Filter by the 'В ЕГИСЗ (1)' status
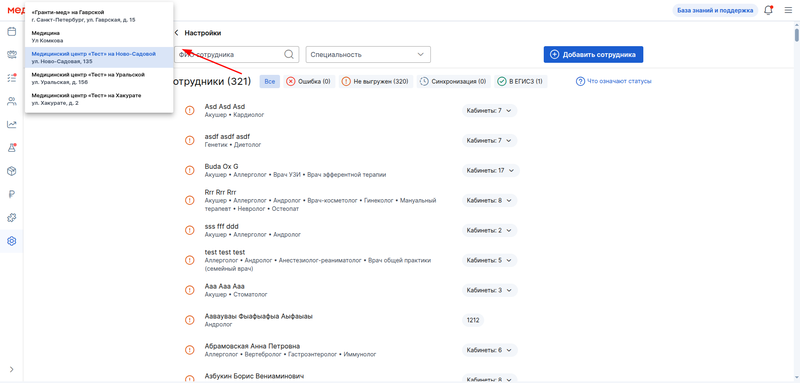This screenshot has width=800, height=383. point(520,82)
